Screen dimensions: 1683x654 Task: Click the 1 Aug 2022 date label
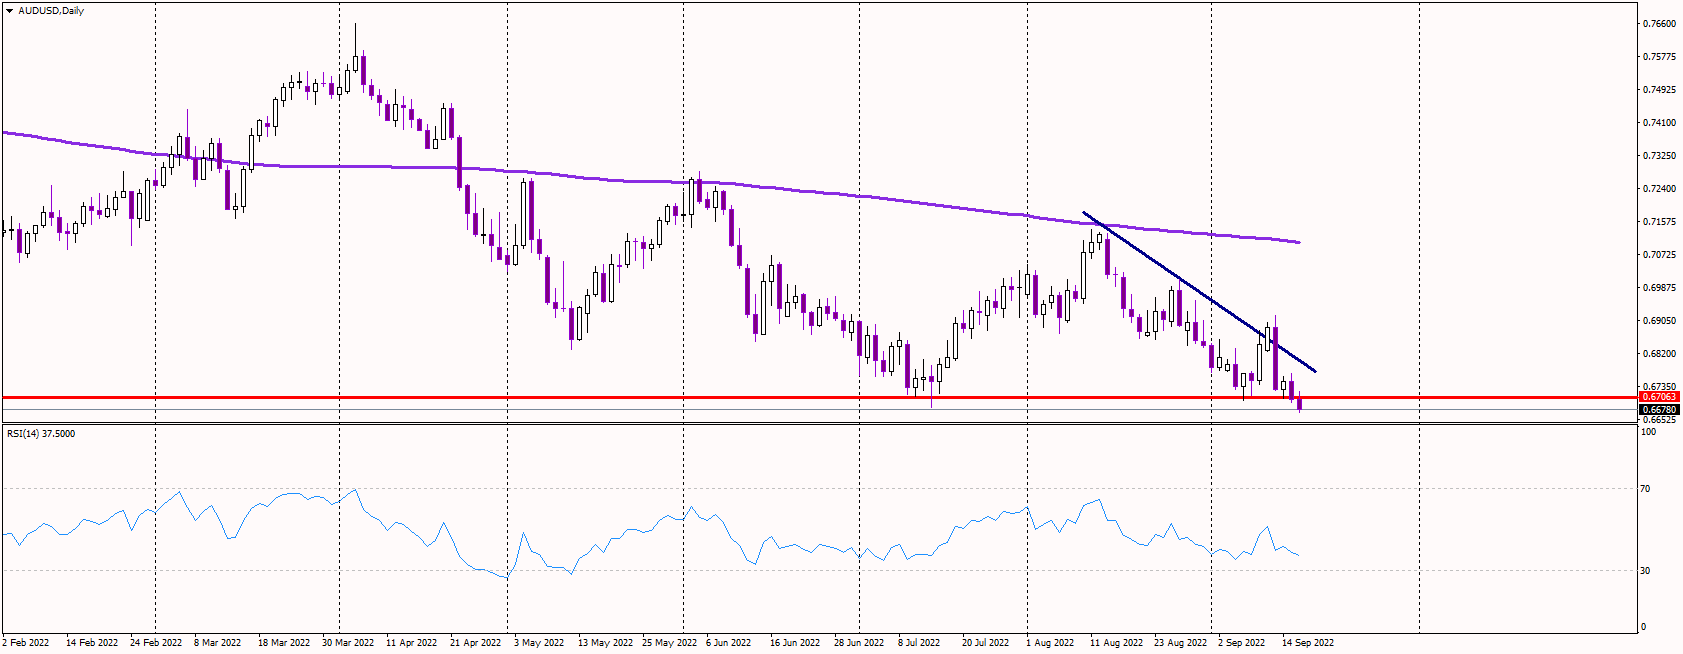(x=1050, y=643)
